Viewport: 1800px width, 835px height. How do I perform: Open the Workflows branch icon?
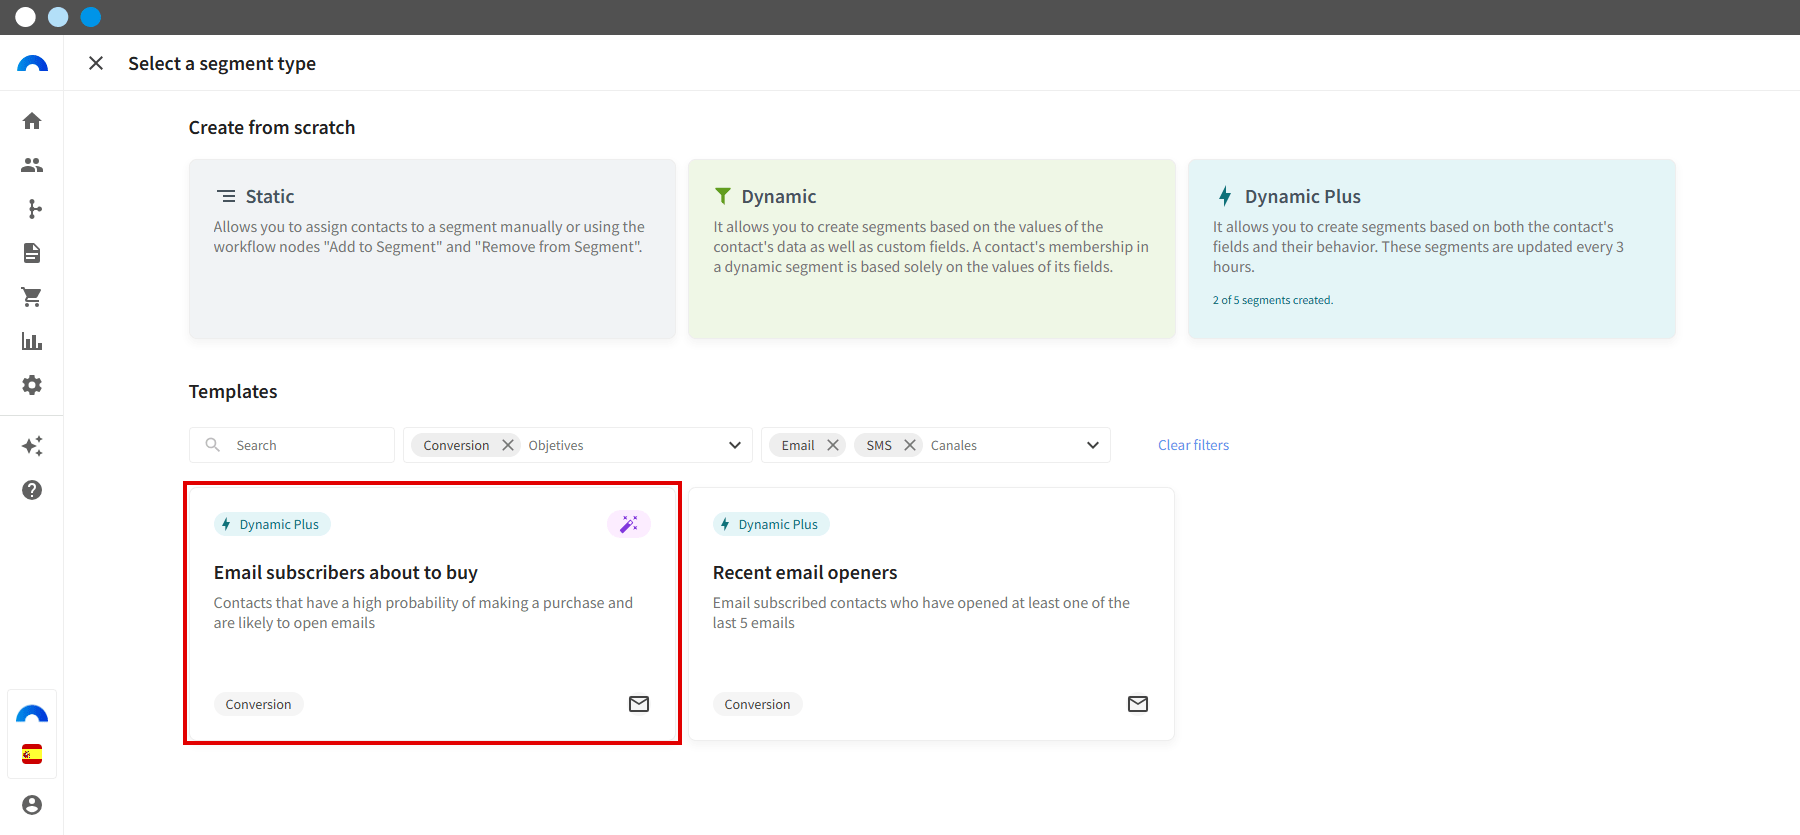tap(34, 209)
